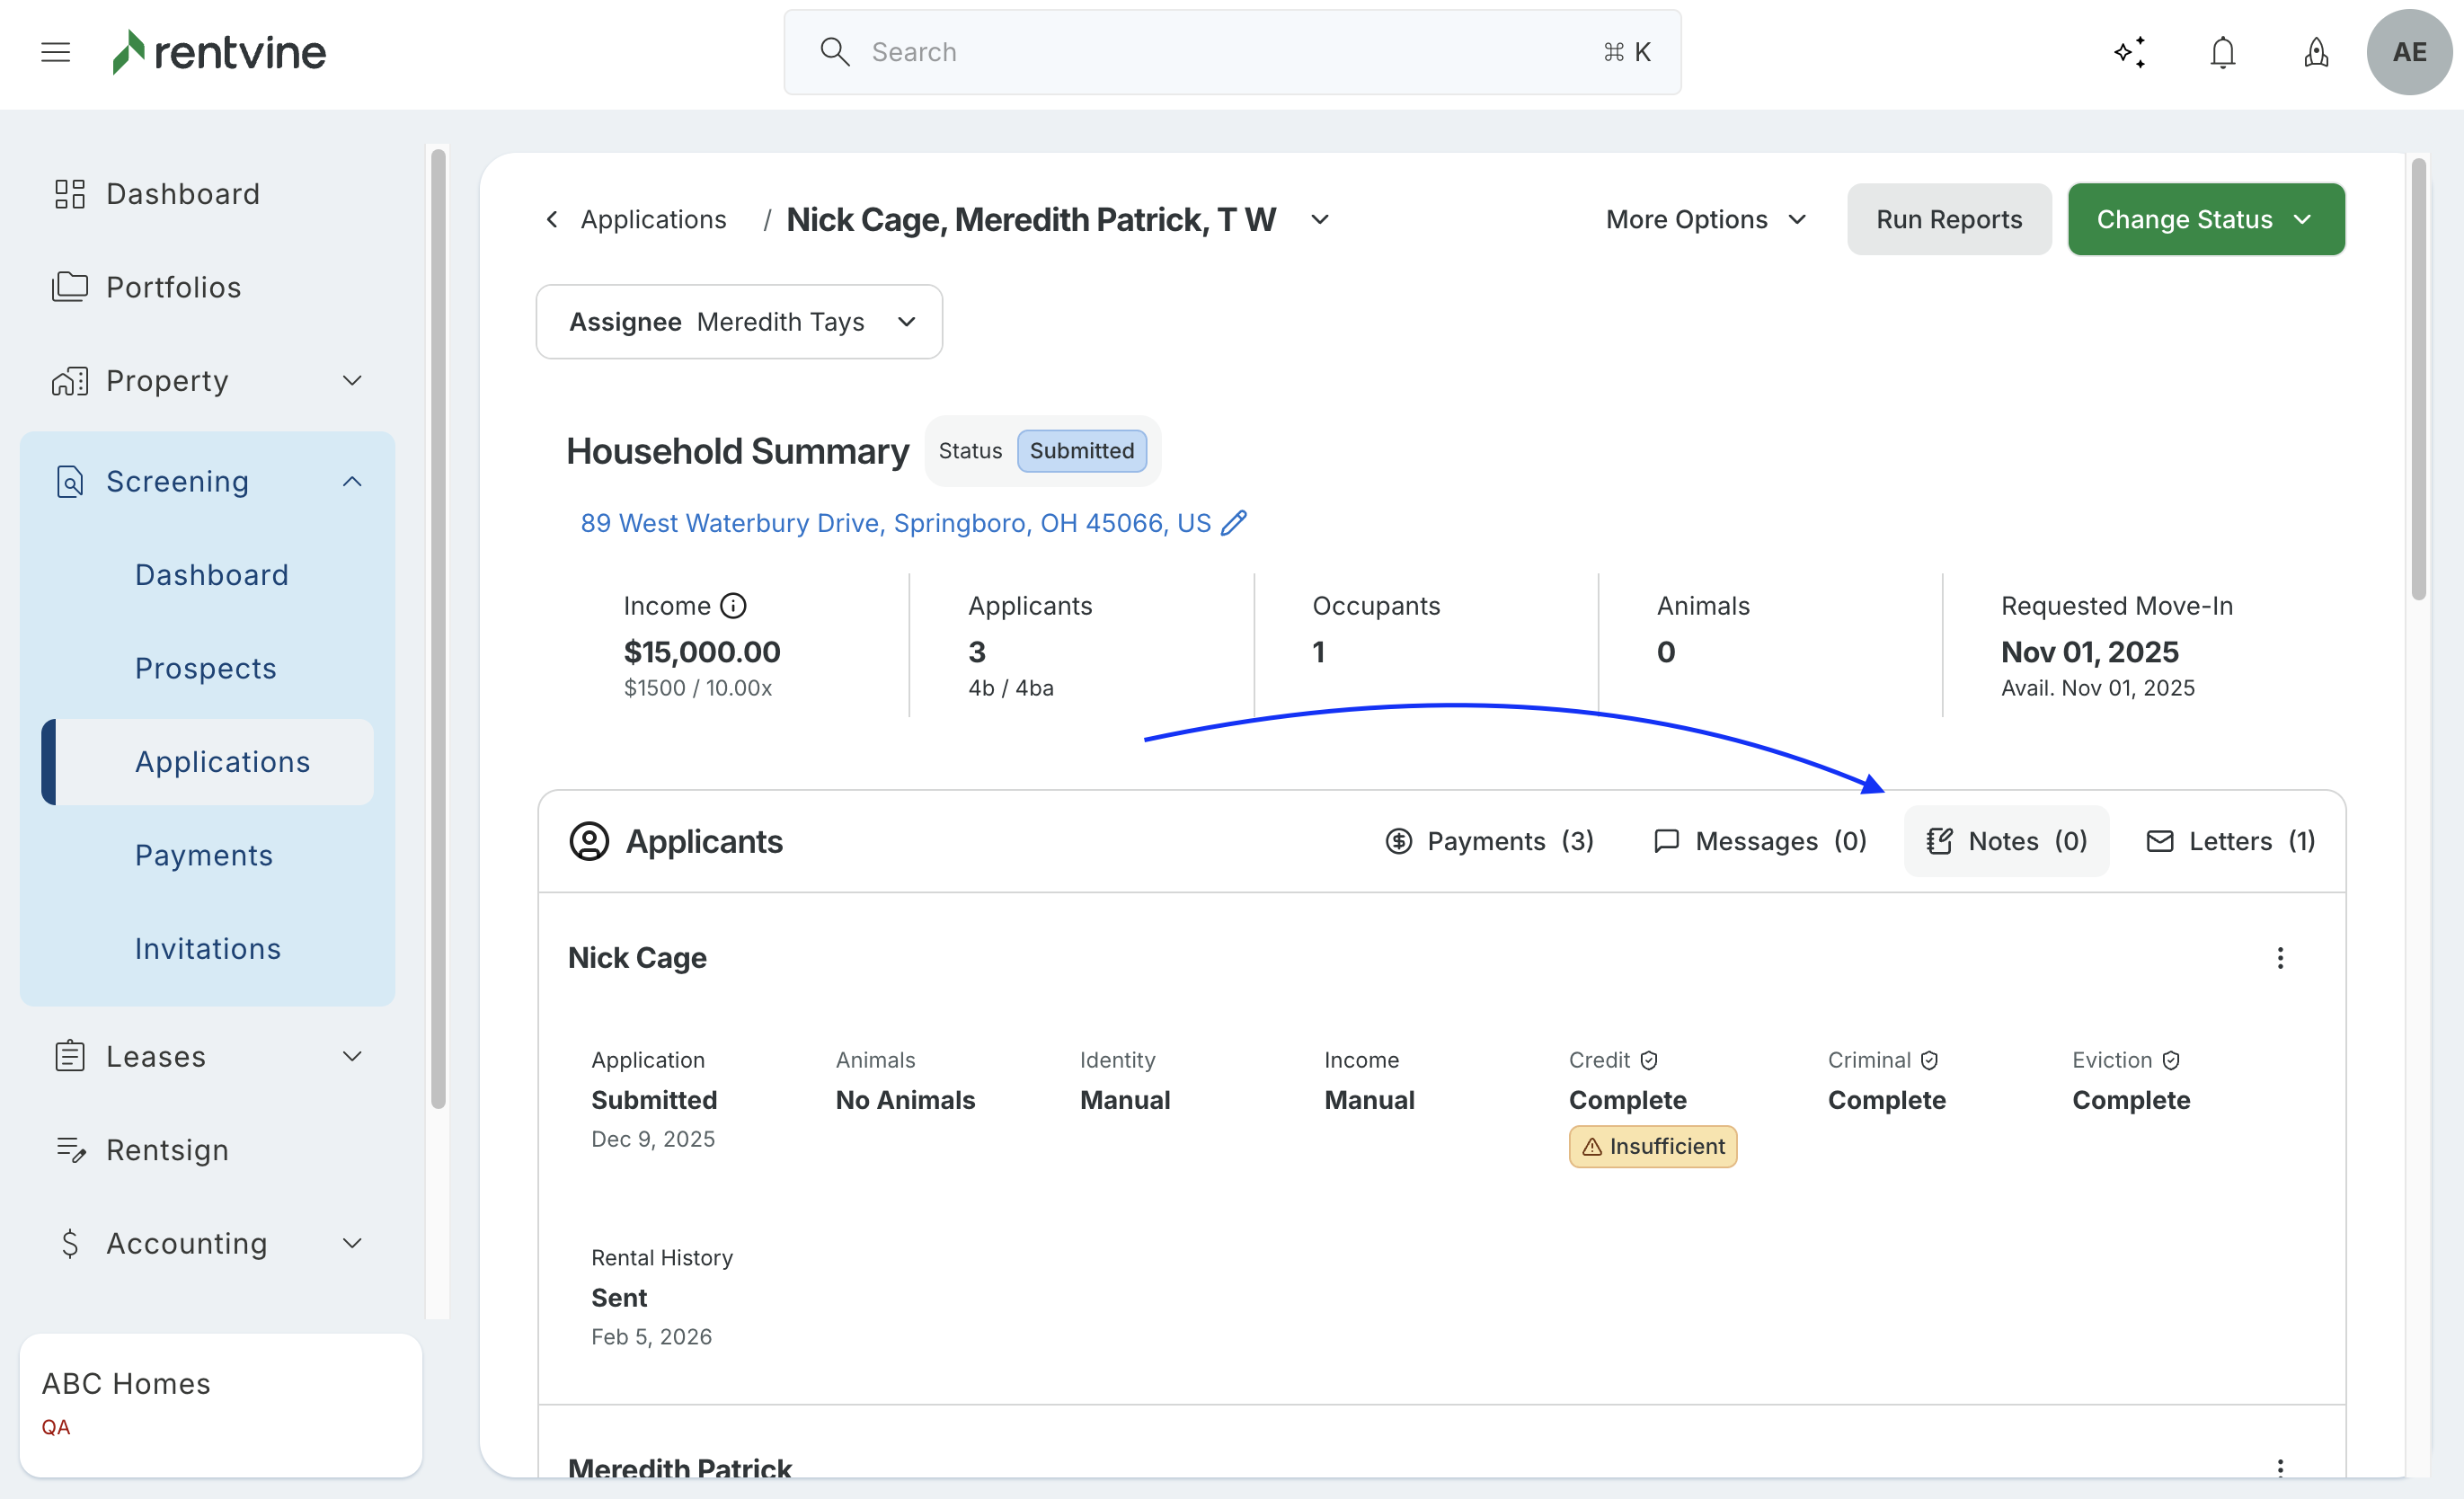Viewport: 2464px width, 1499px height.
Task: Open the hamburger menu icon
Action: click(55, 52)
